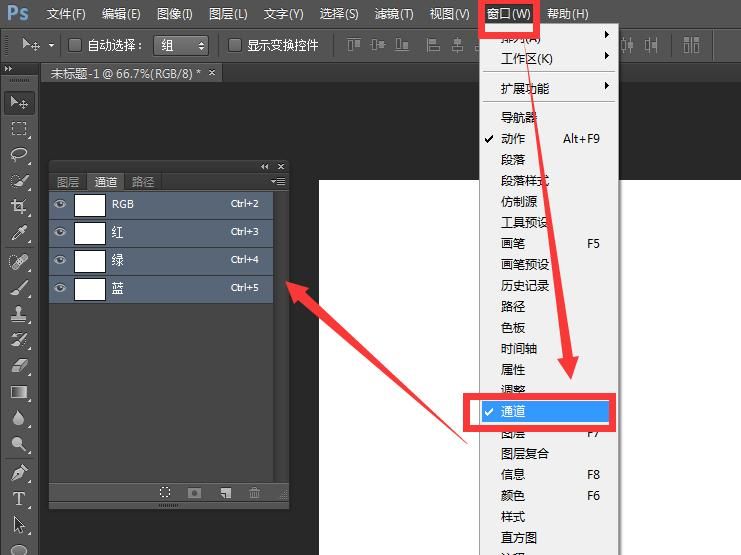The image size is (741, 555).
Task: Collapse the channels panel double-arrow
Action: 265,166
